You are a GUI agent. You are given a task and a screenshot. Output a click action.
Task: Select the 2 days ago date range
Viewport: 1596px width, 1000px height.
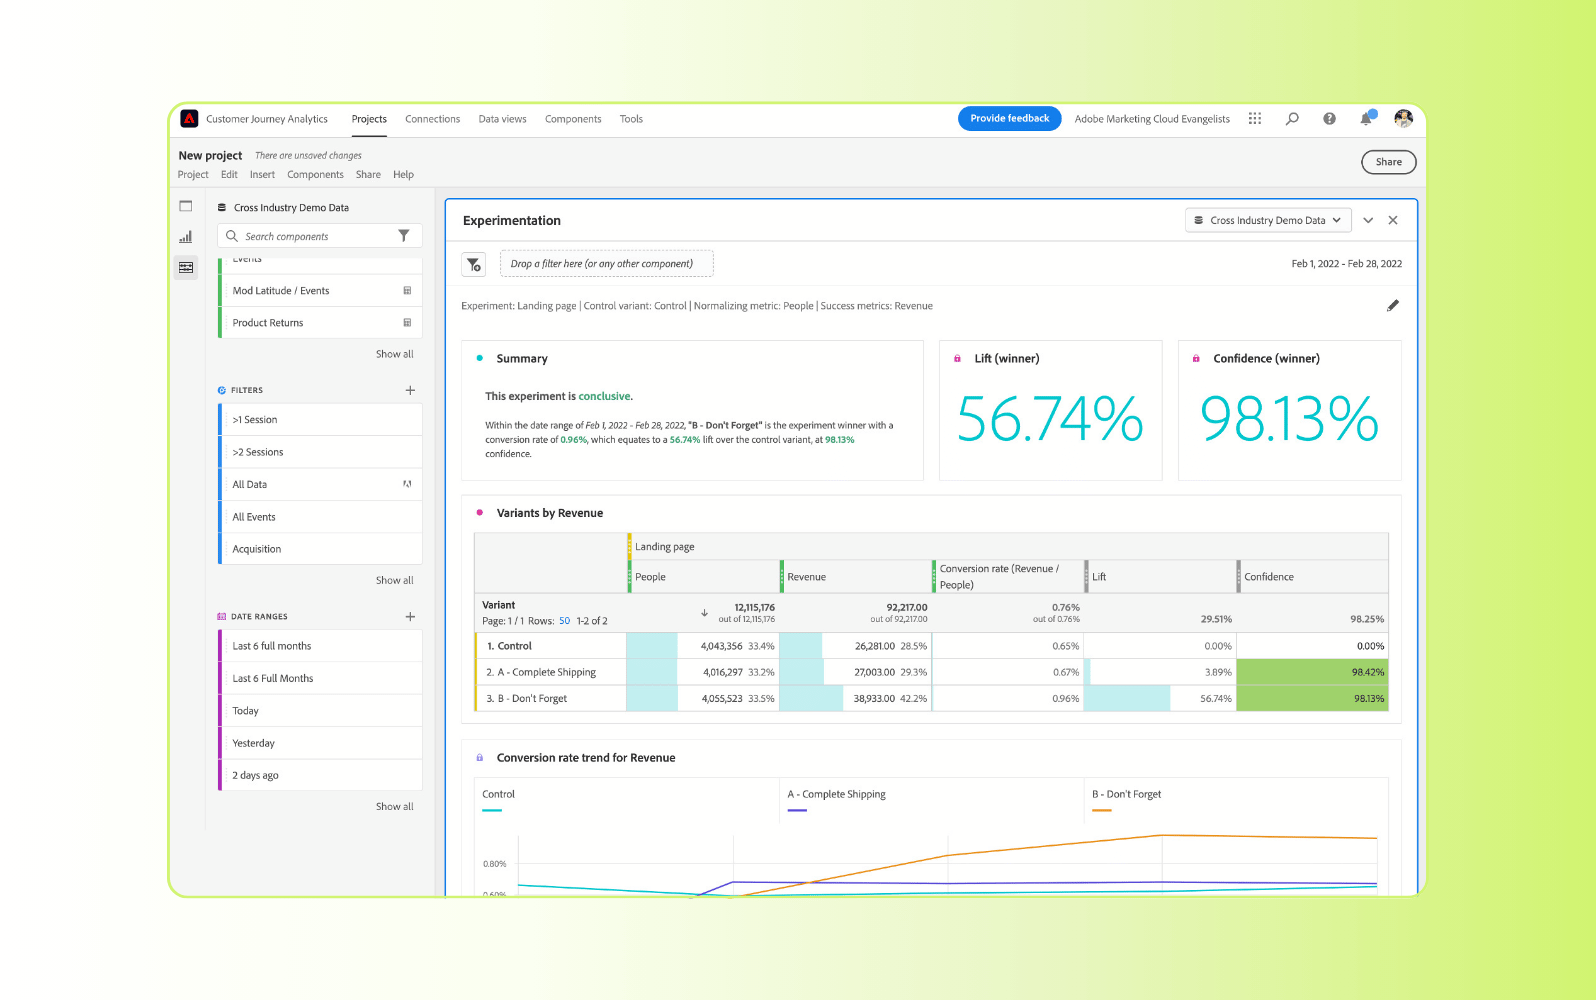coord(320,775)
